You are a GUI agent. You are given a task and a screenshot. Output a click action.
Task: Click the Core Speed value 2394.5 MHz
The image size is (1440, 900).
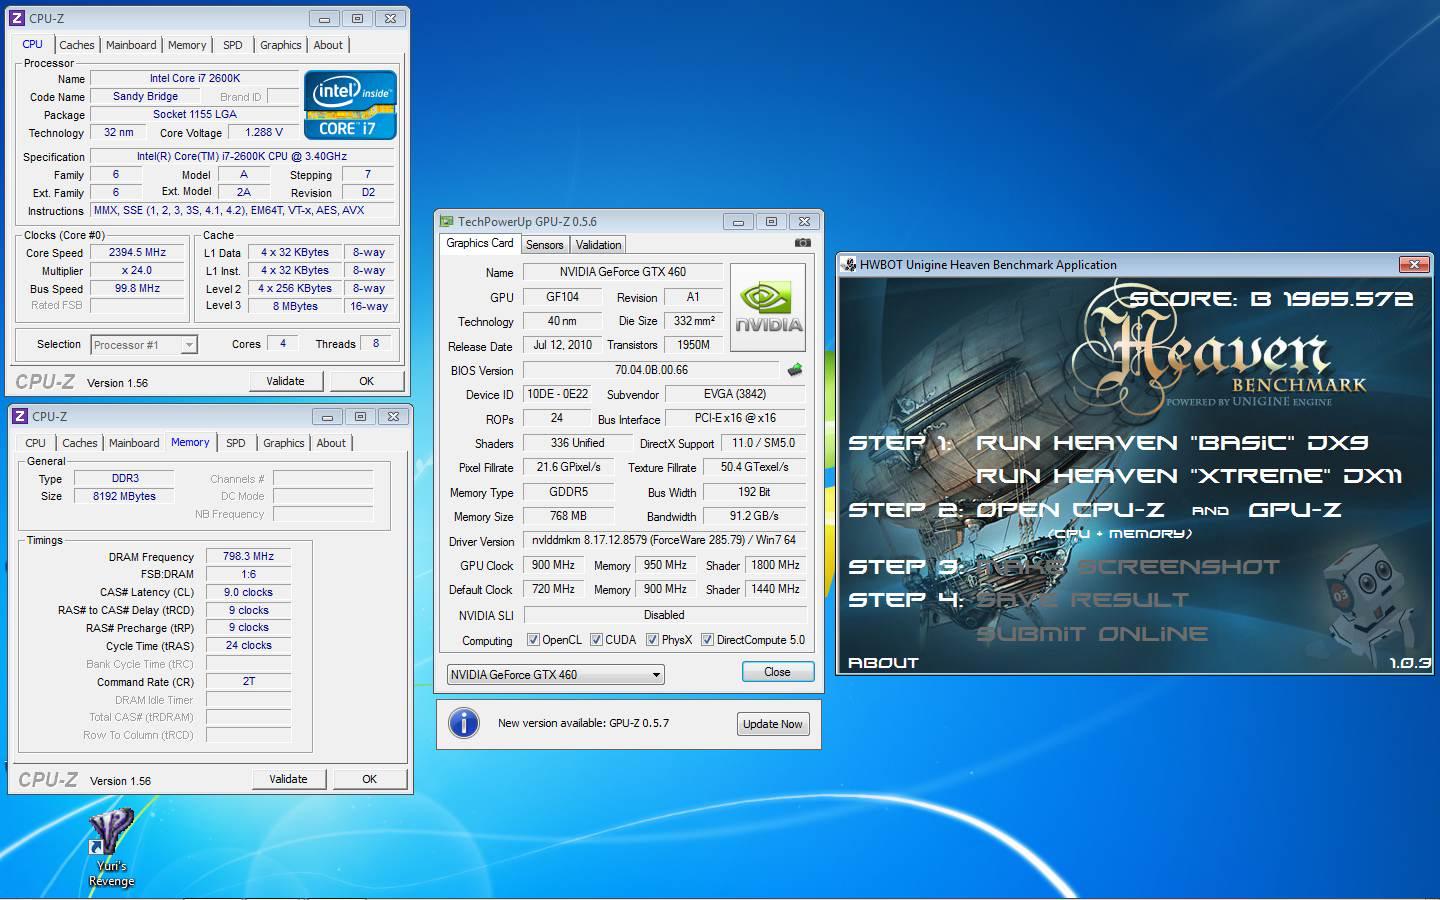pos(138,253)
